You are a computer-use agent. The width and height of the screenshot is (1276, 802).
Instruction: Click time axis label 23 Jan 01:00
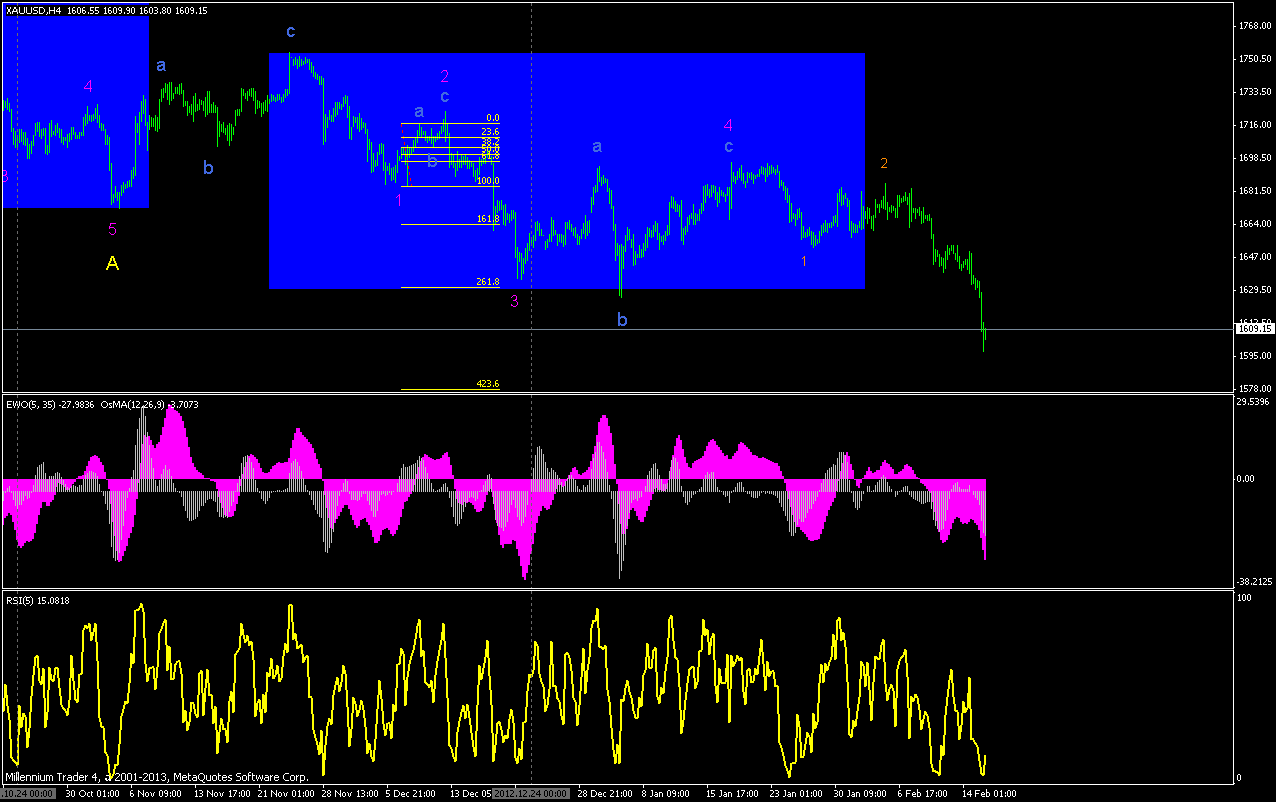(x=795, y=794)
